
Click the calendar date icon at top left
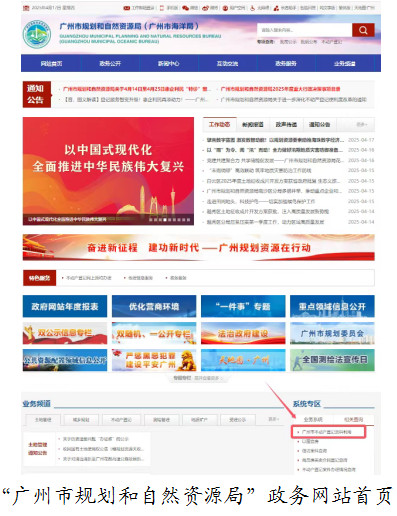click(x=26, y=8)
